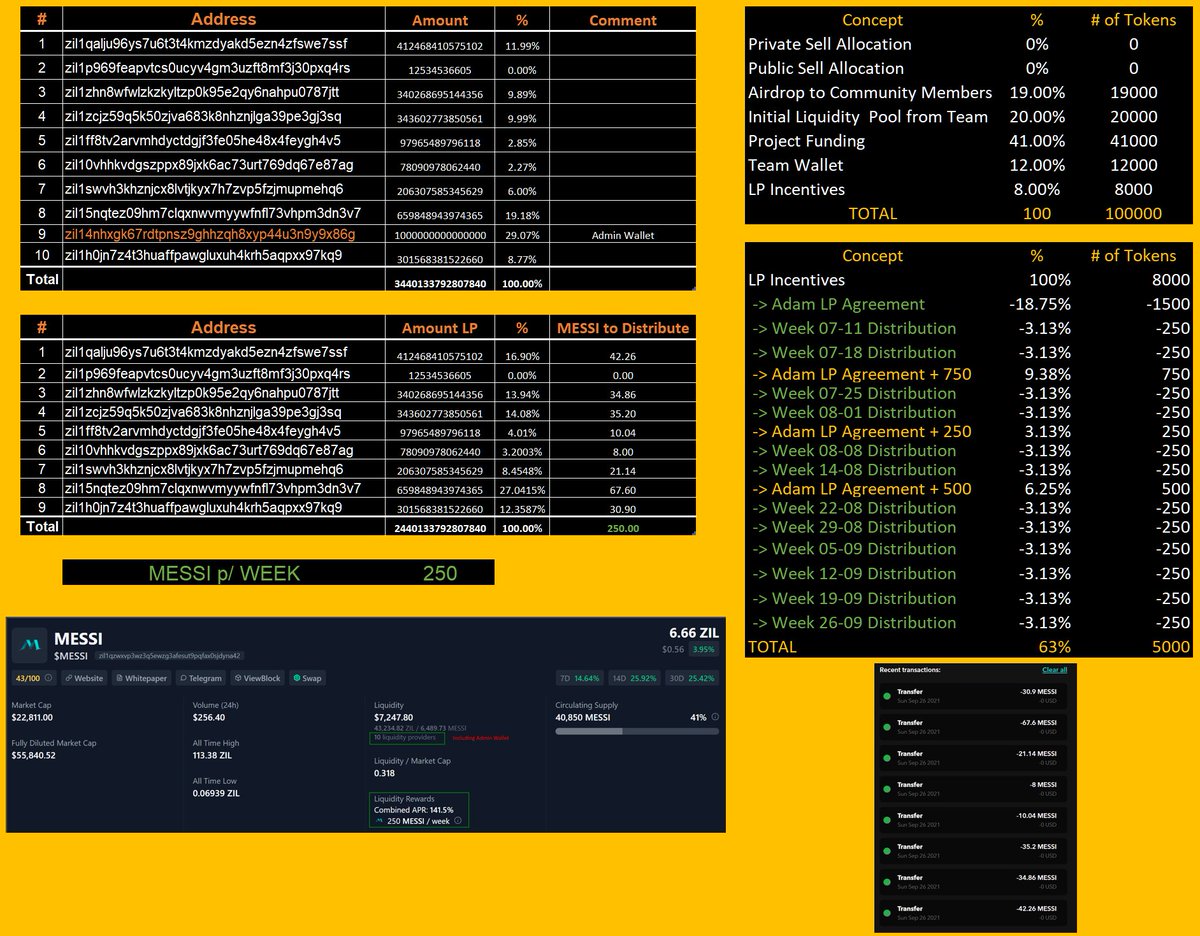The height and width of the screenshot is (936, 1200).
Task: Open the Whitepaper via its document icon
Action: [x=120, y=678]
